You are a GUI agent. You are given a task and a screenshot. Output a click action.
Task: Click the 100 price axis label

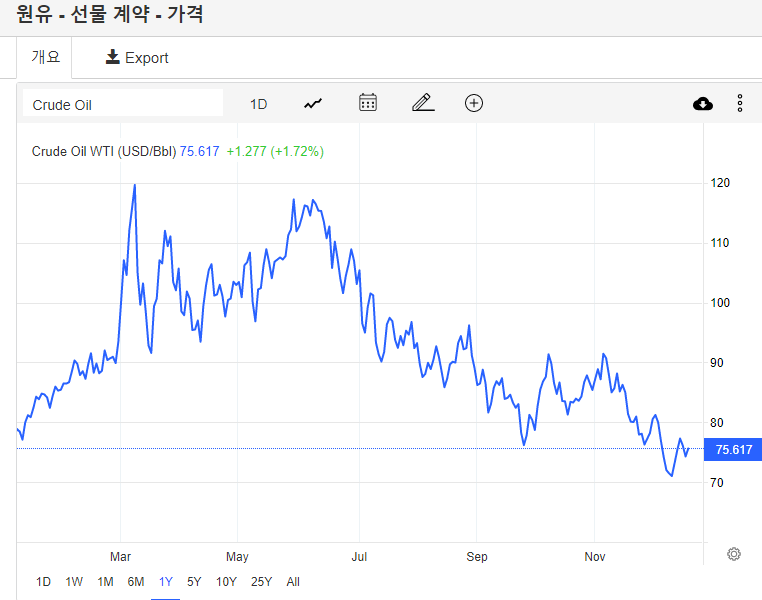pyautogui.click(x=720, y=303)
